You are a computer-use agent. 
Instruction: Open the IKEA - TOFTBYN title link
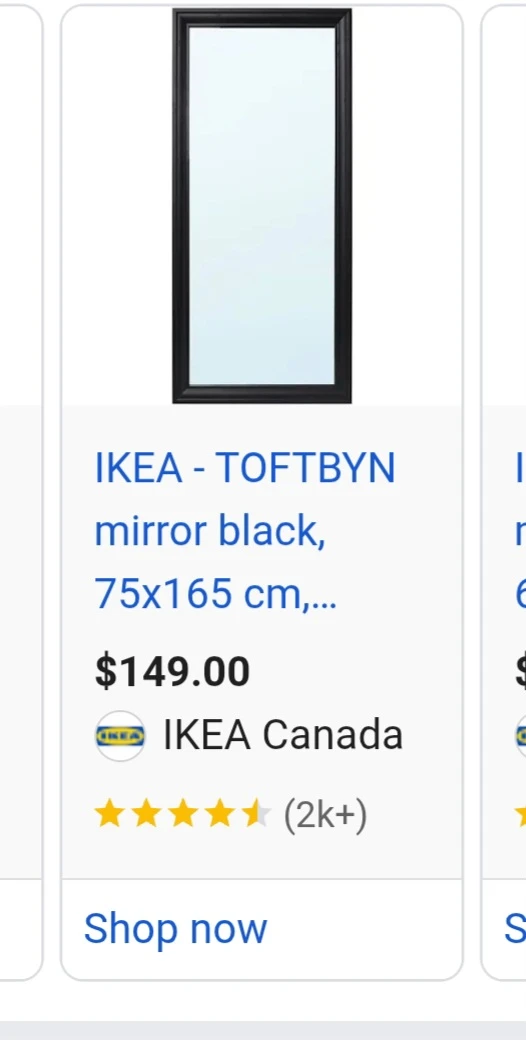(x=245, y=467)
